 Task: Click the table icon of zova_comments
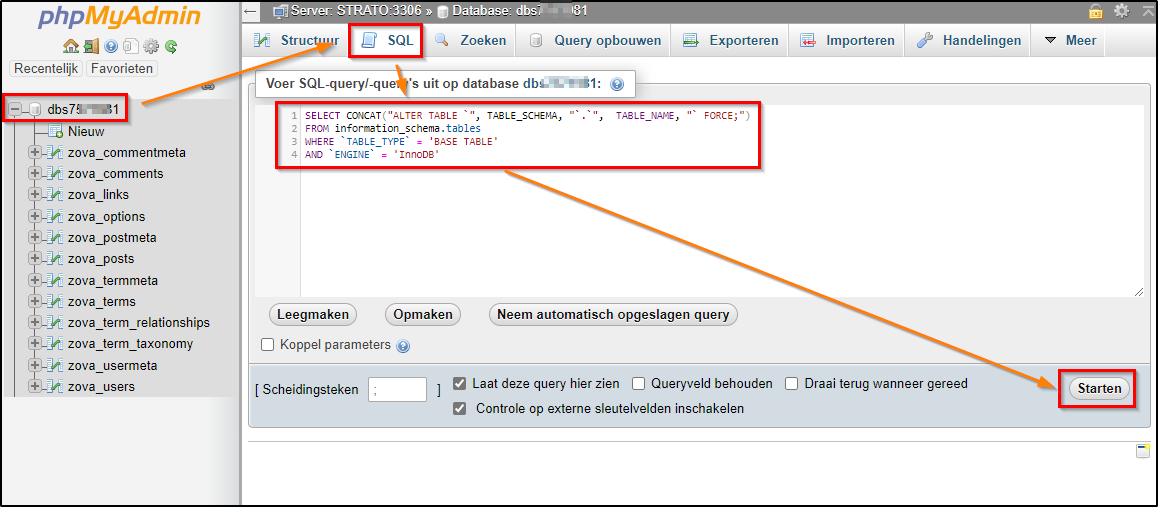55,174
